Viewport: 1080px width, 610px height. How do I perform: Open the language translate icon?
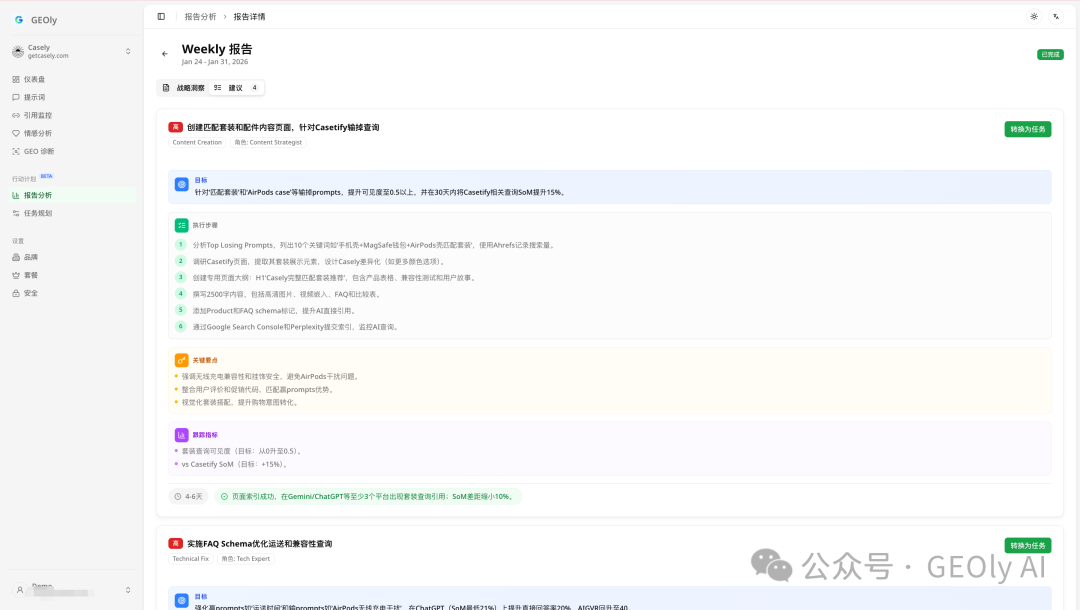(x=1056, y=17)
